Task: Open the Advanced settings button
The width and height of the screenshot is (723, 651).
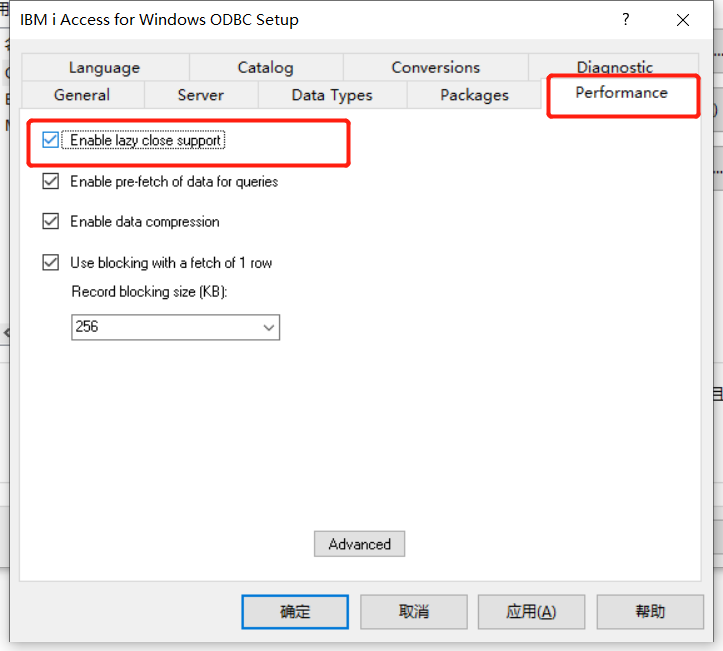Action: (360, 544)
